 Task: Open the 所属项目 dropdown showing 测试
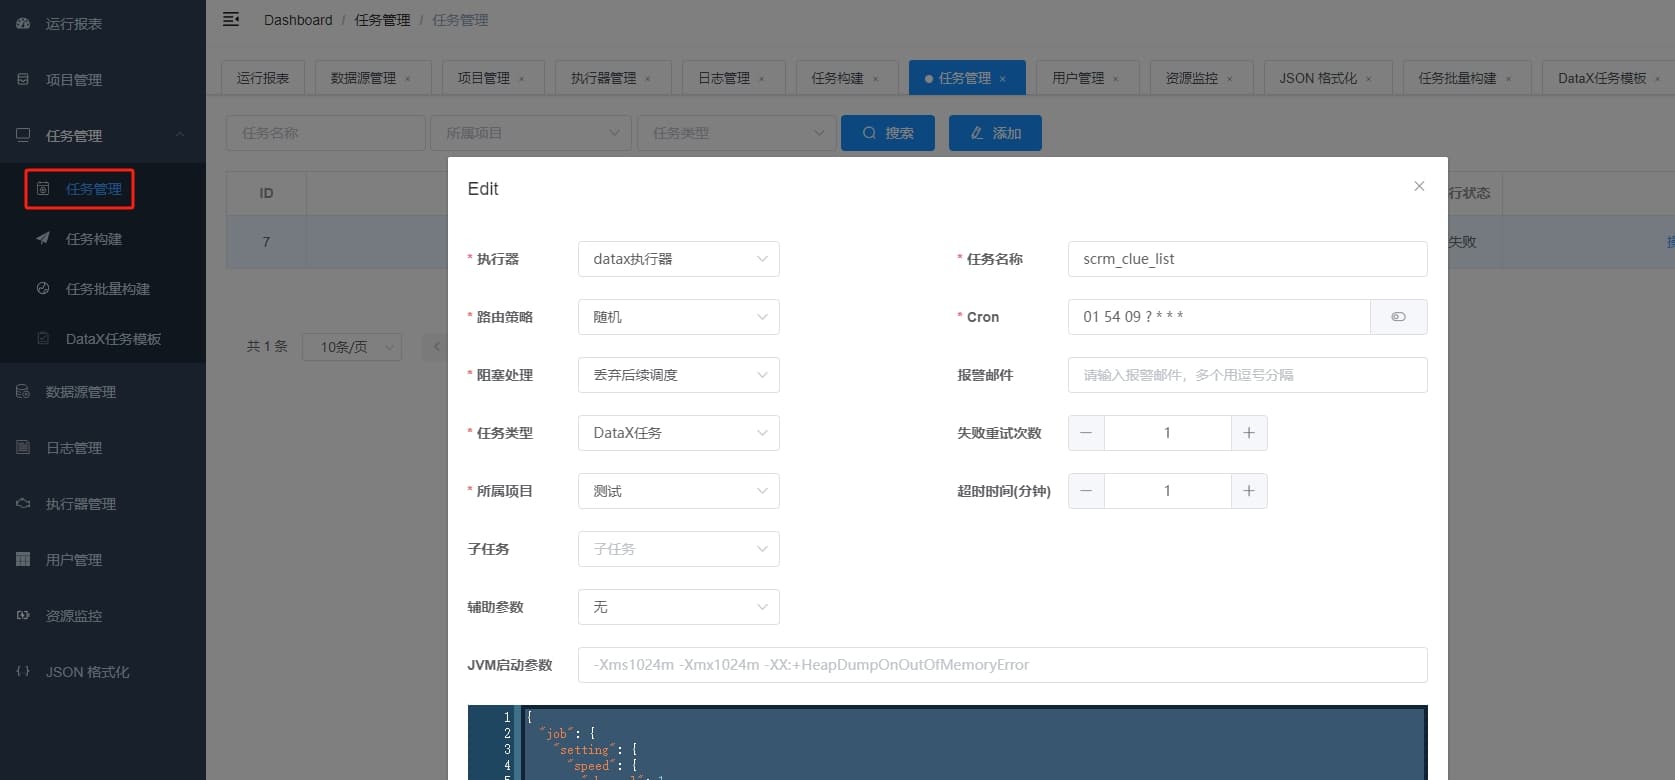coord(679,491)
